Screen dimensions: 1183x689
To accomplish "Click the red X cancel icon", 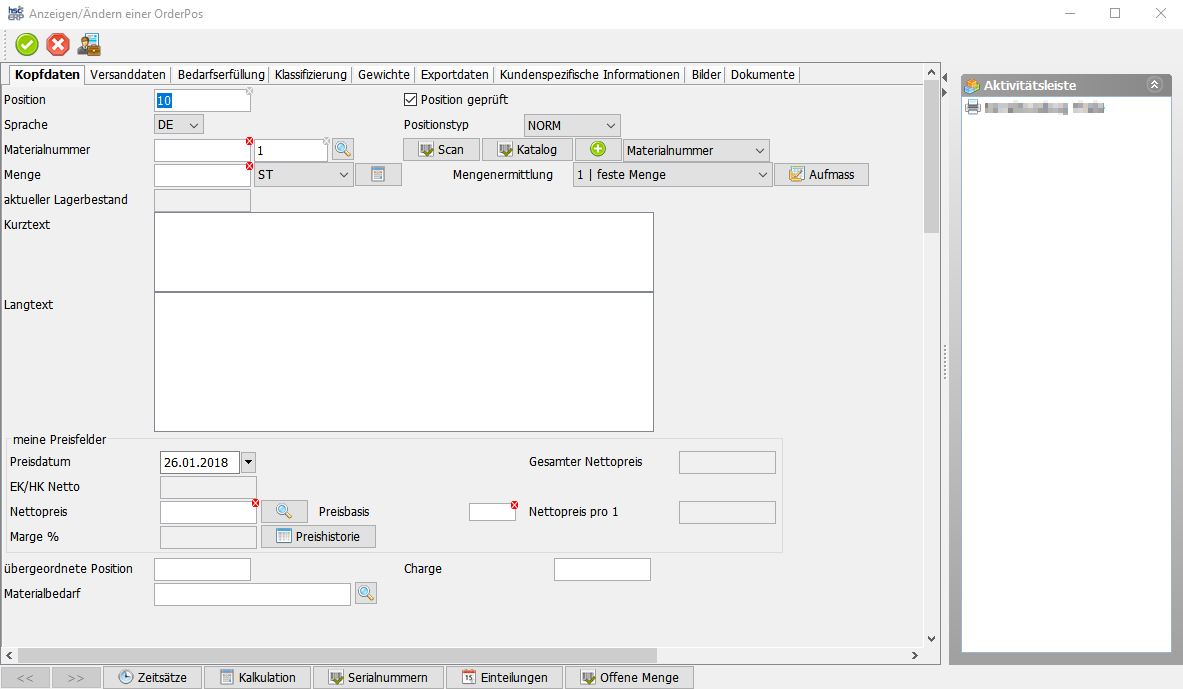I will (58, 44).
